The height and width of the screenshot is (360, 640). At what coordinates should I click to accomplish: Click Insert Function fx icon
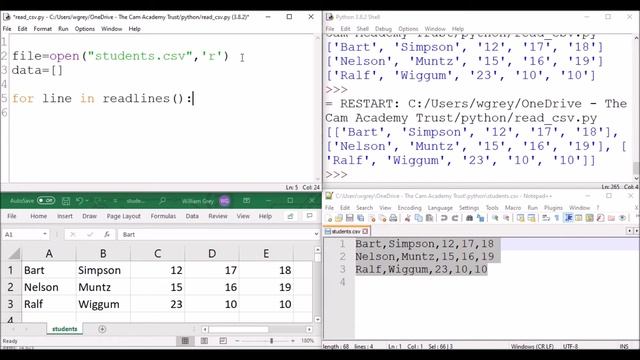pyautogui.click(x=107, y=234)
